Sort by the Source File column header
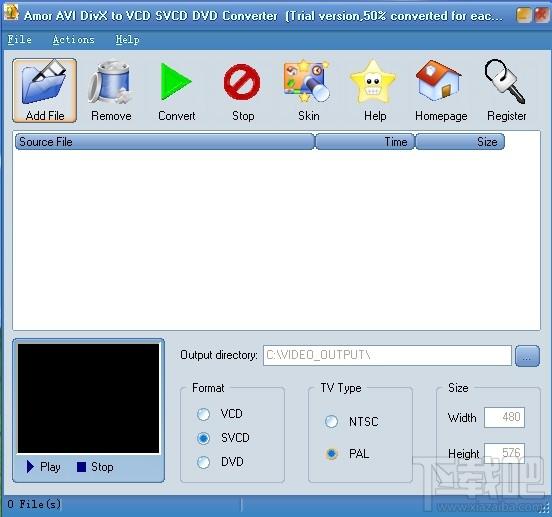Image resolution: width=552 pixels, height=517 pixels. (x=165, y=141)
